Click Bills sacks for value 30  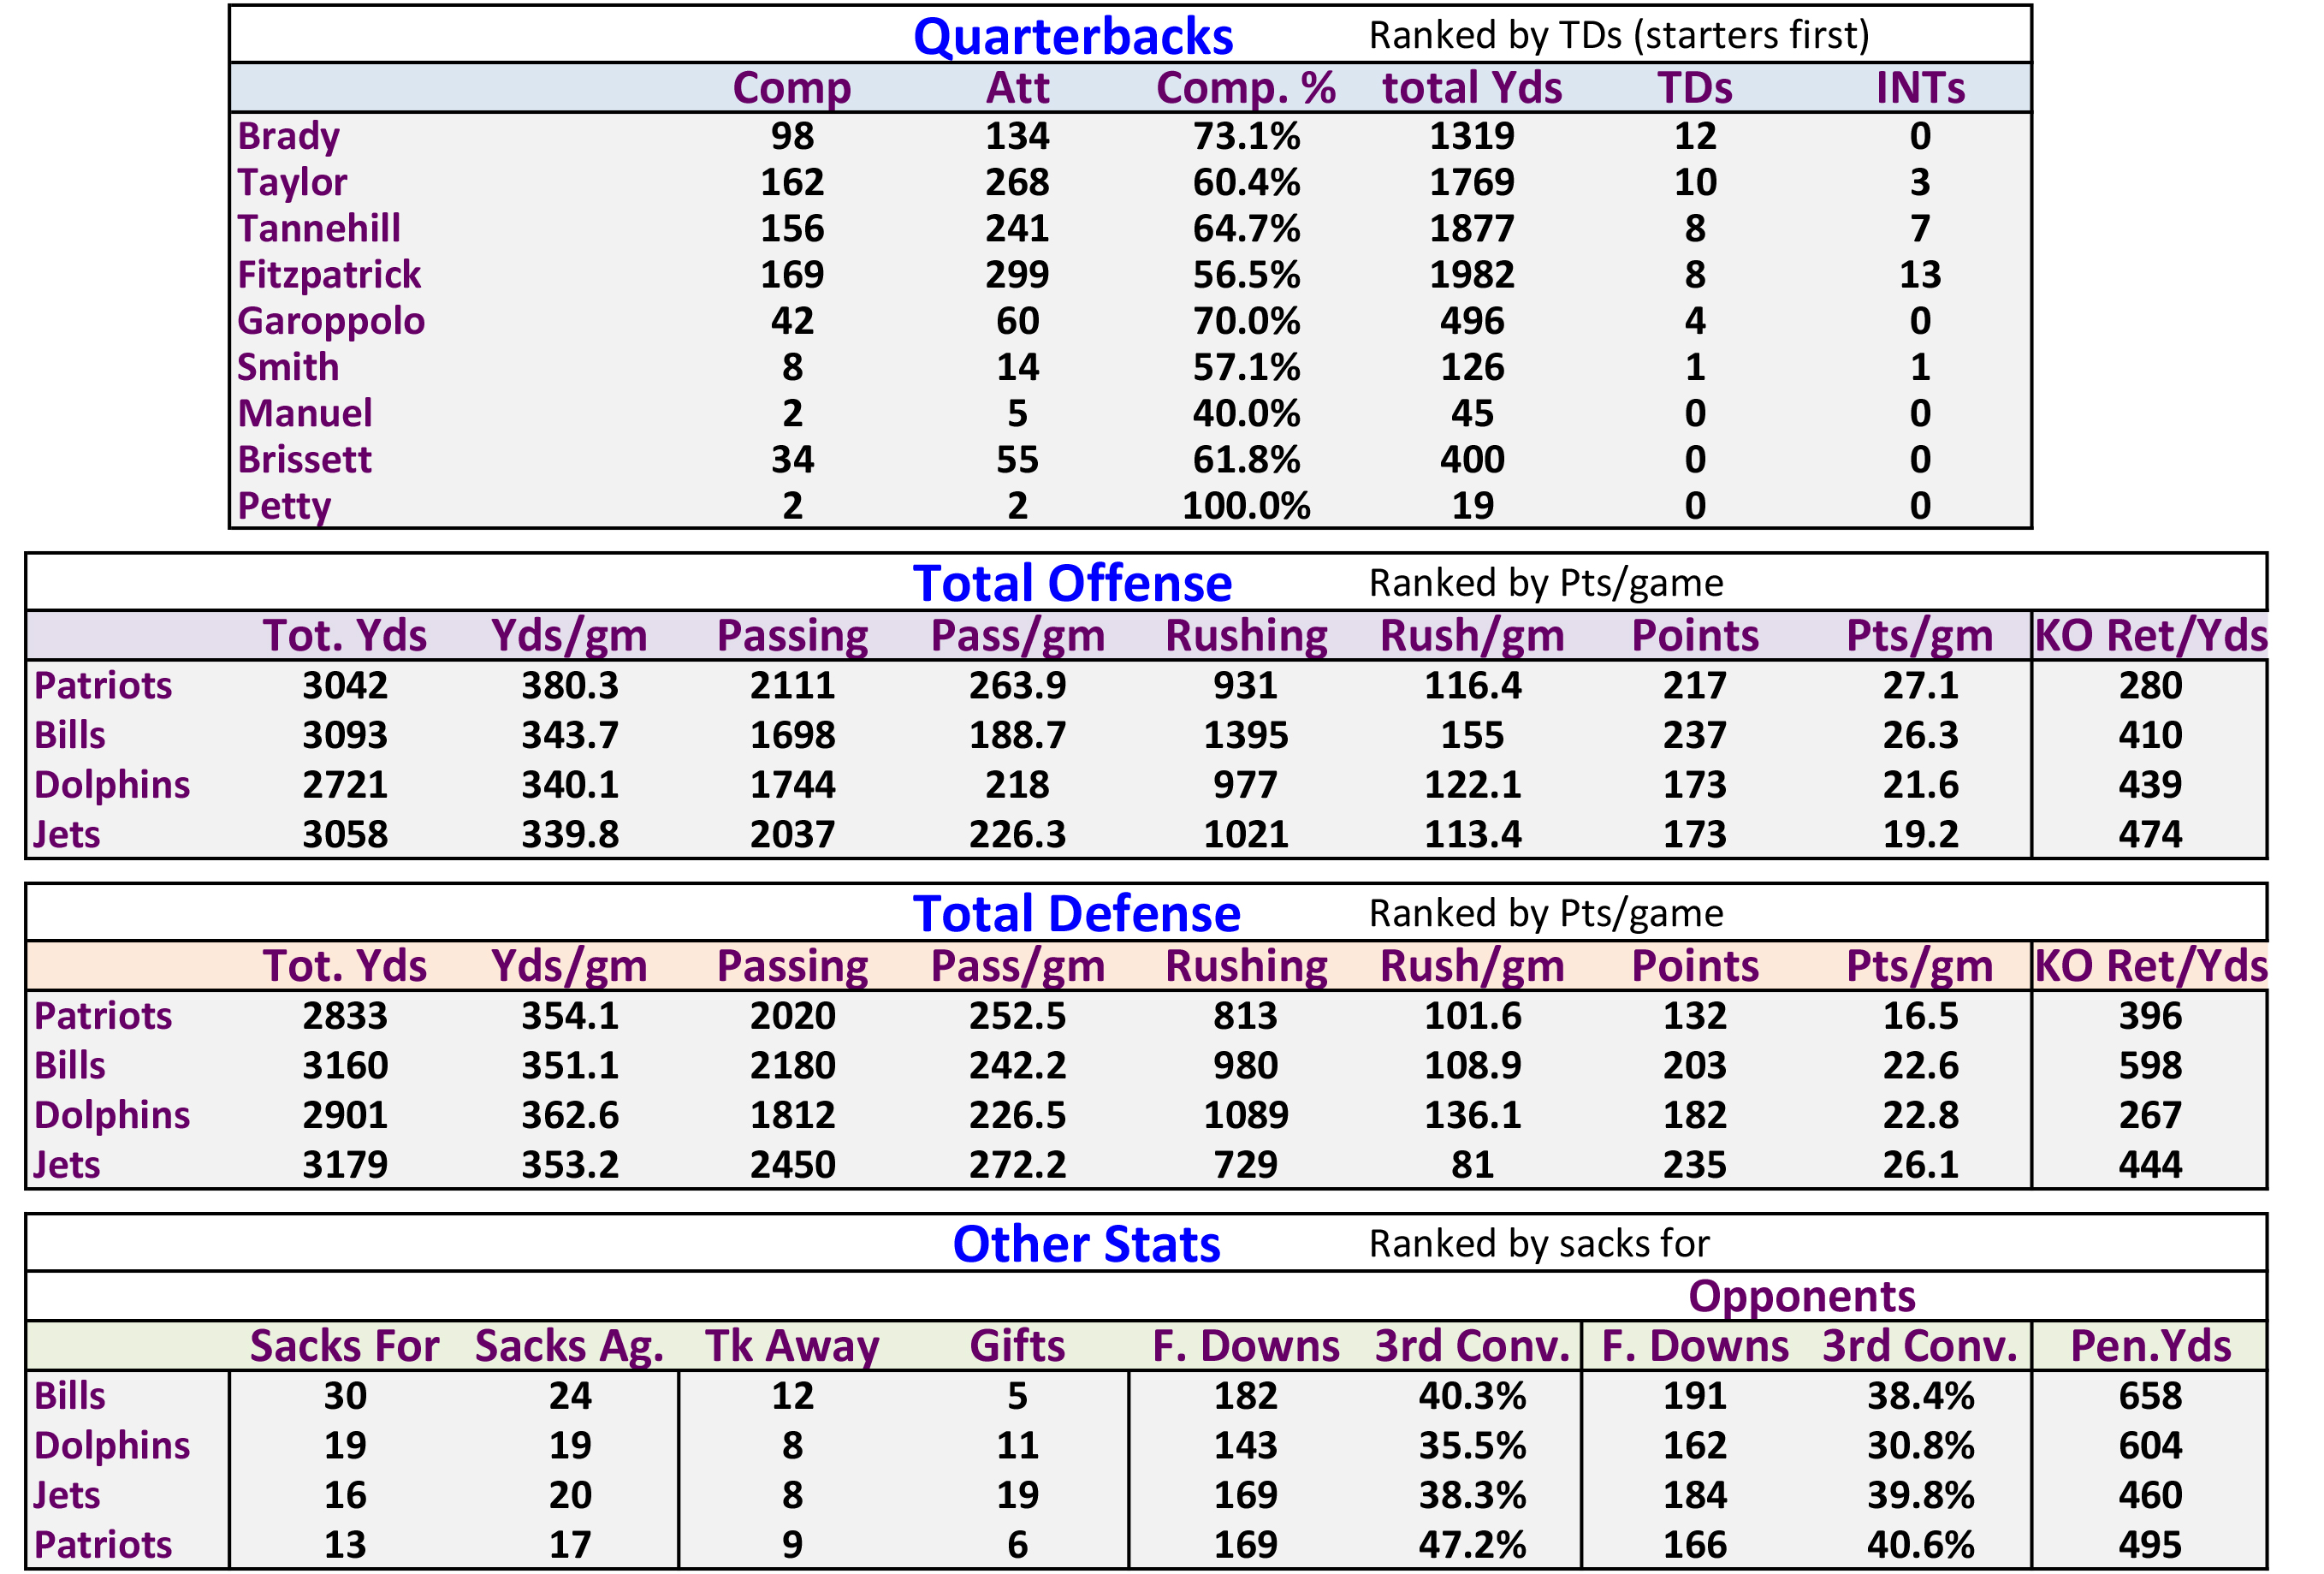(345, 1395)
